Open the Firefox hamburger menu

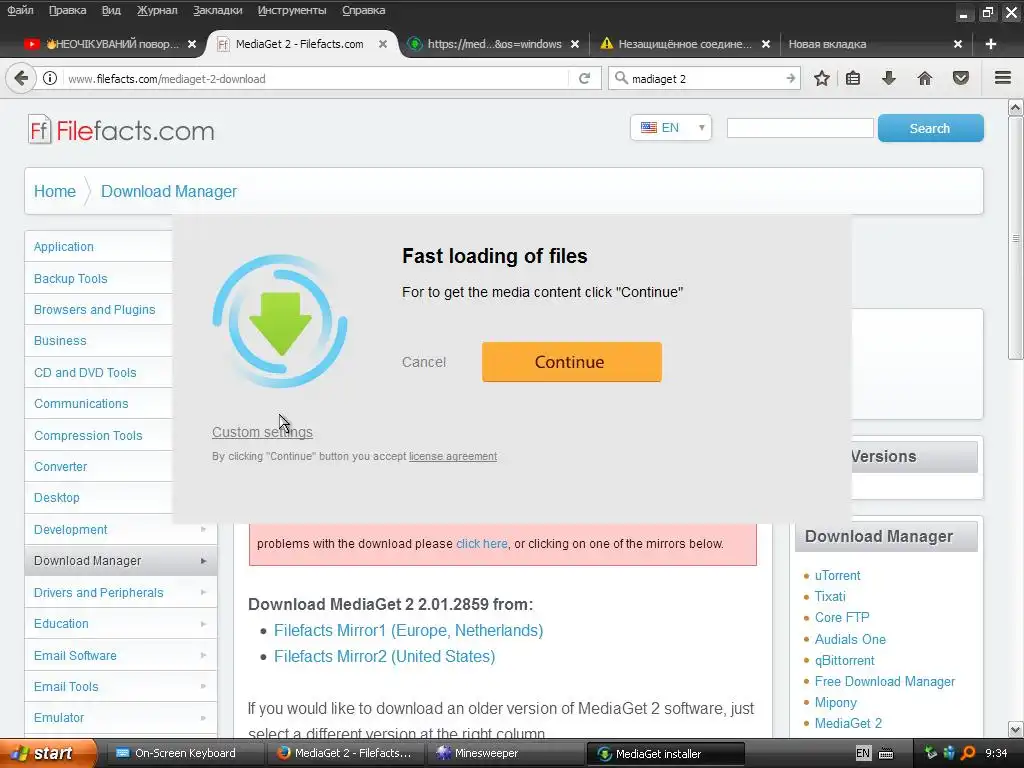tap(1003, 78)
